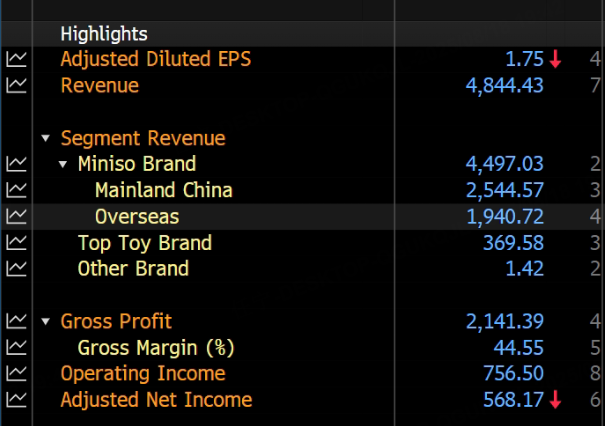Open chart icon for Operating Income row

coord(16,374)
